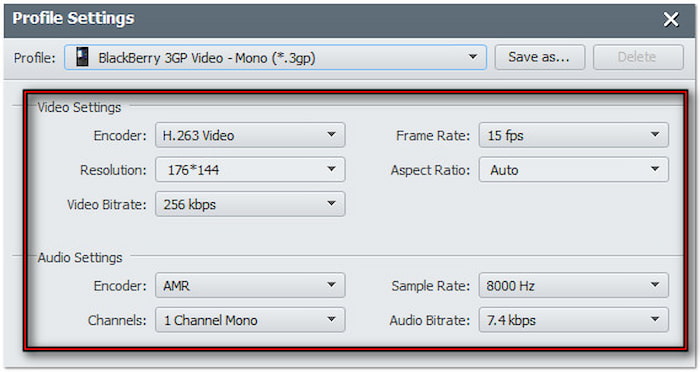Open the Video Bitrate dropdown

250,204
